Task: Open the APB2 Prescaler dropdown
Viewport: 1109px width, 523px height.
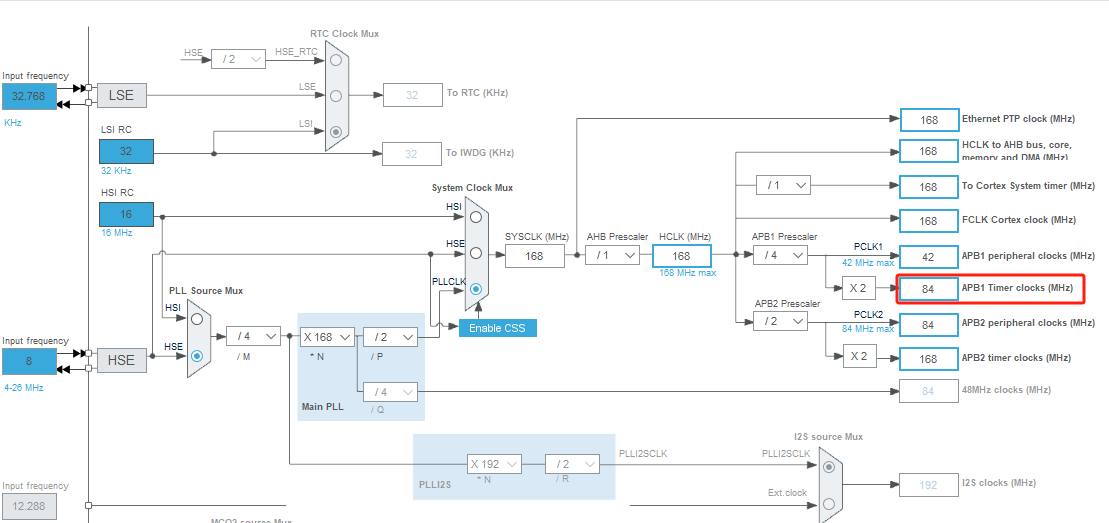Action: coord(780,321)
